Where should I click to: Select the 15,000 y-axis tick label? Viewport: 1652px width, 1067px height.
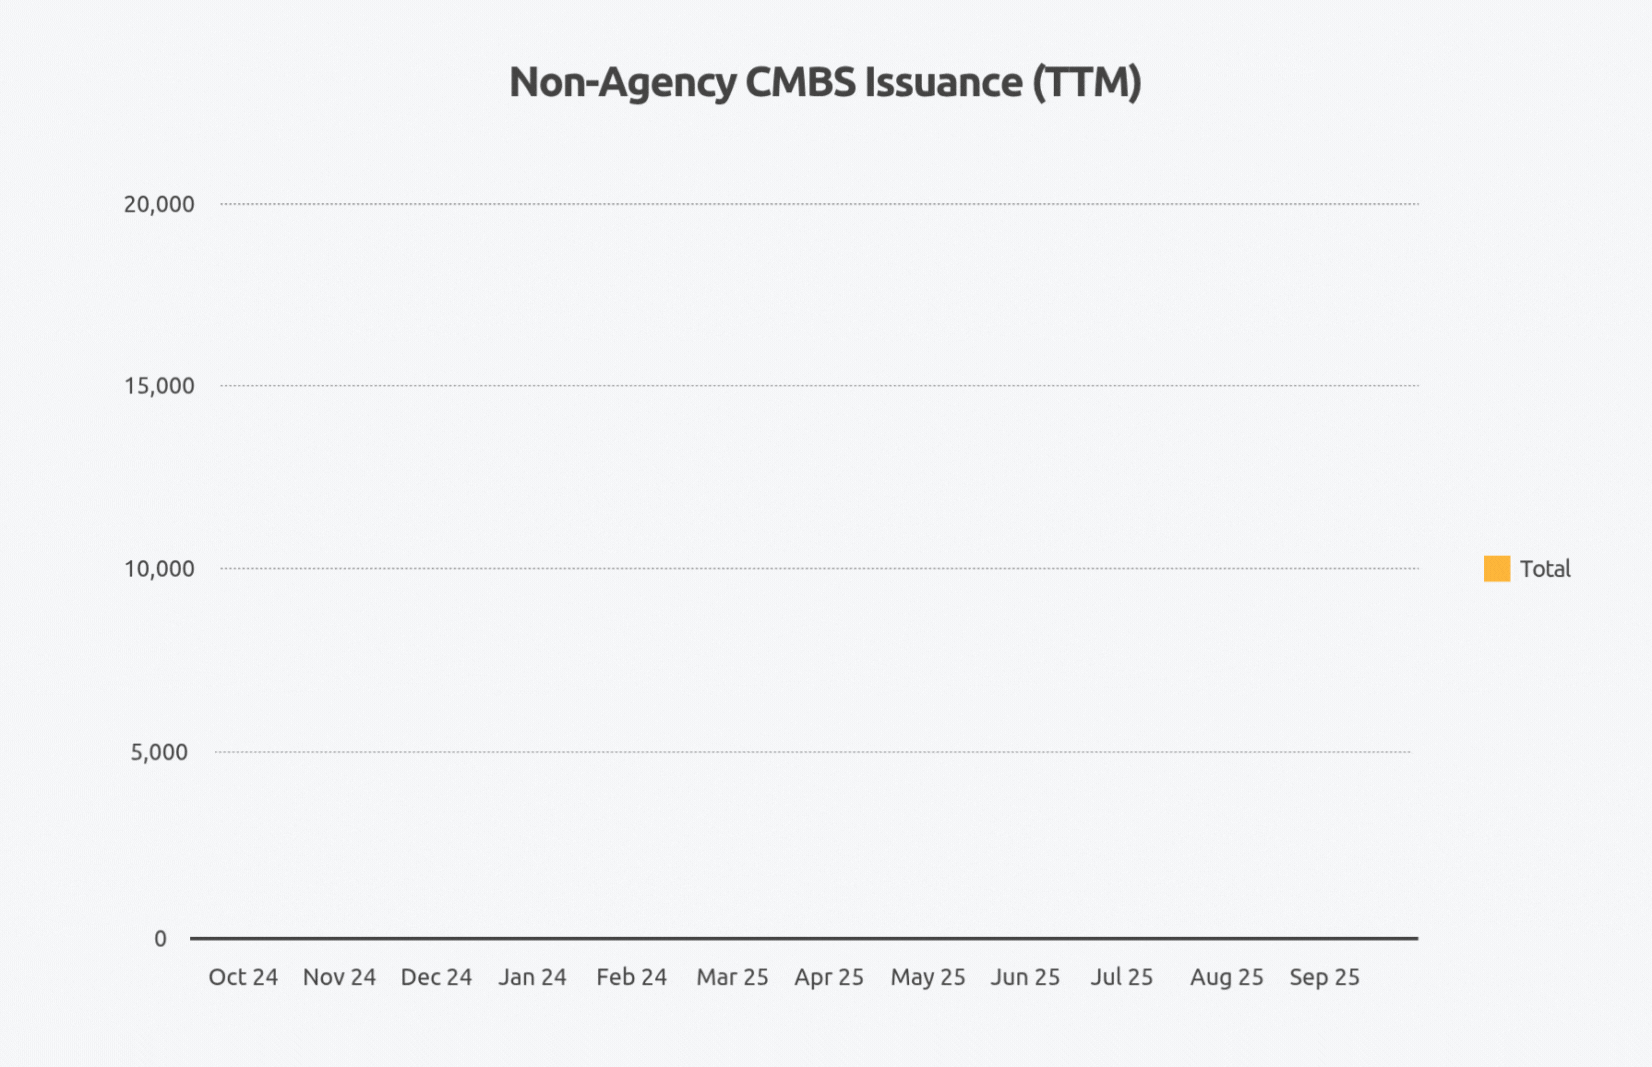159,386
